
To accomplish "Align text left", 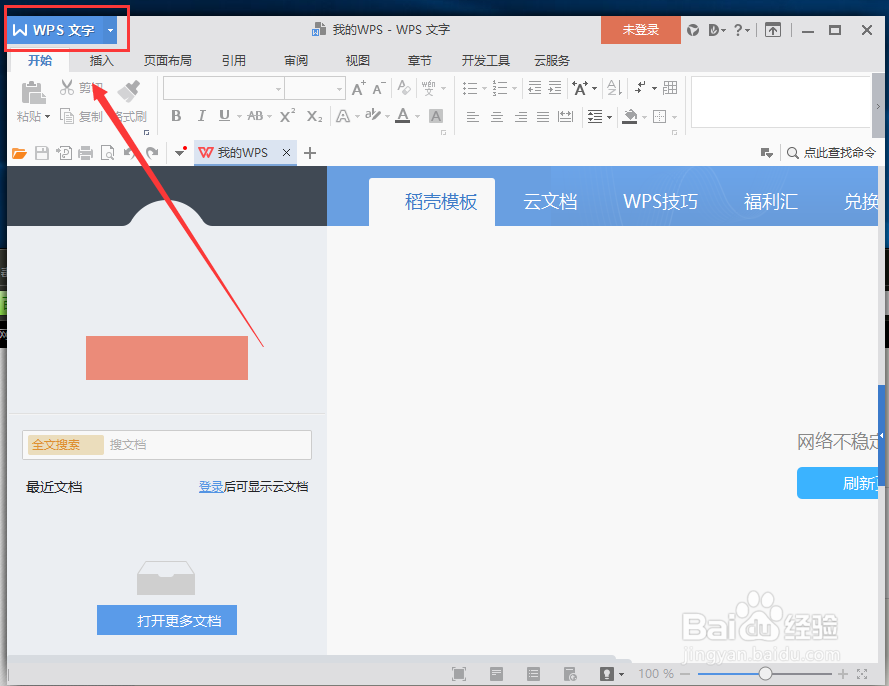I will pyautogui.click(x=473, y=117).
